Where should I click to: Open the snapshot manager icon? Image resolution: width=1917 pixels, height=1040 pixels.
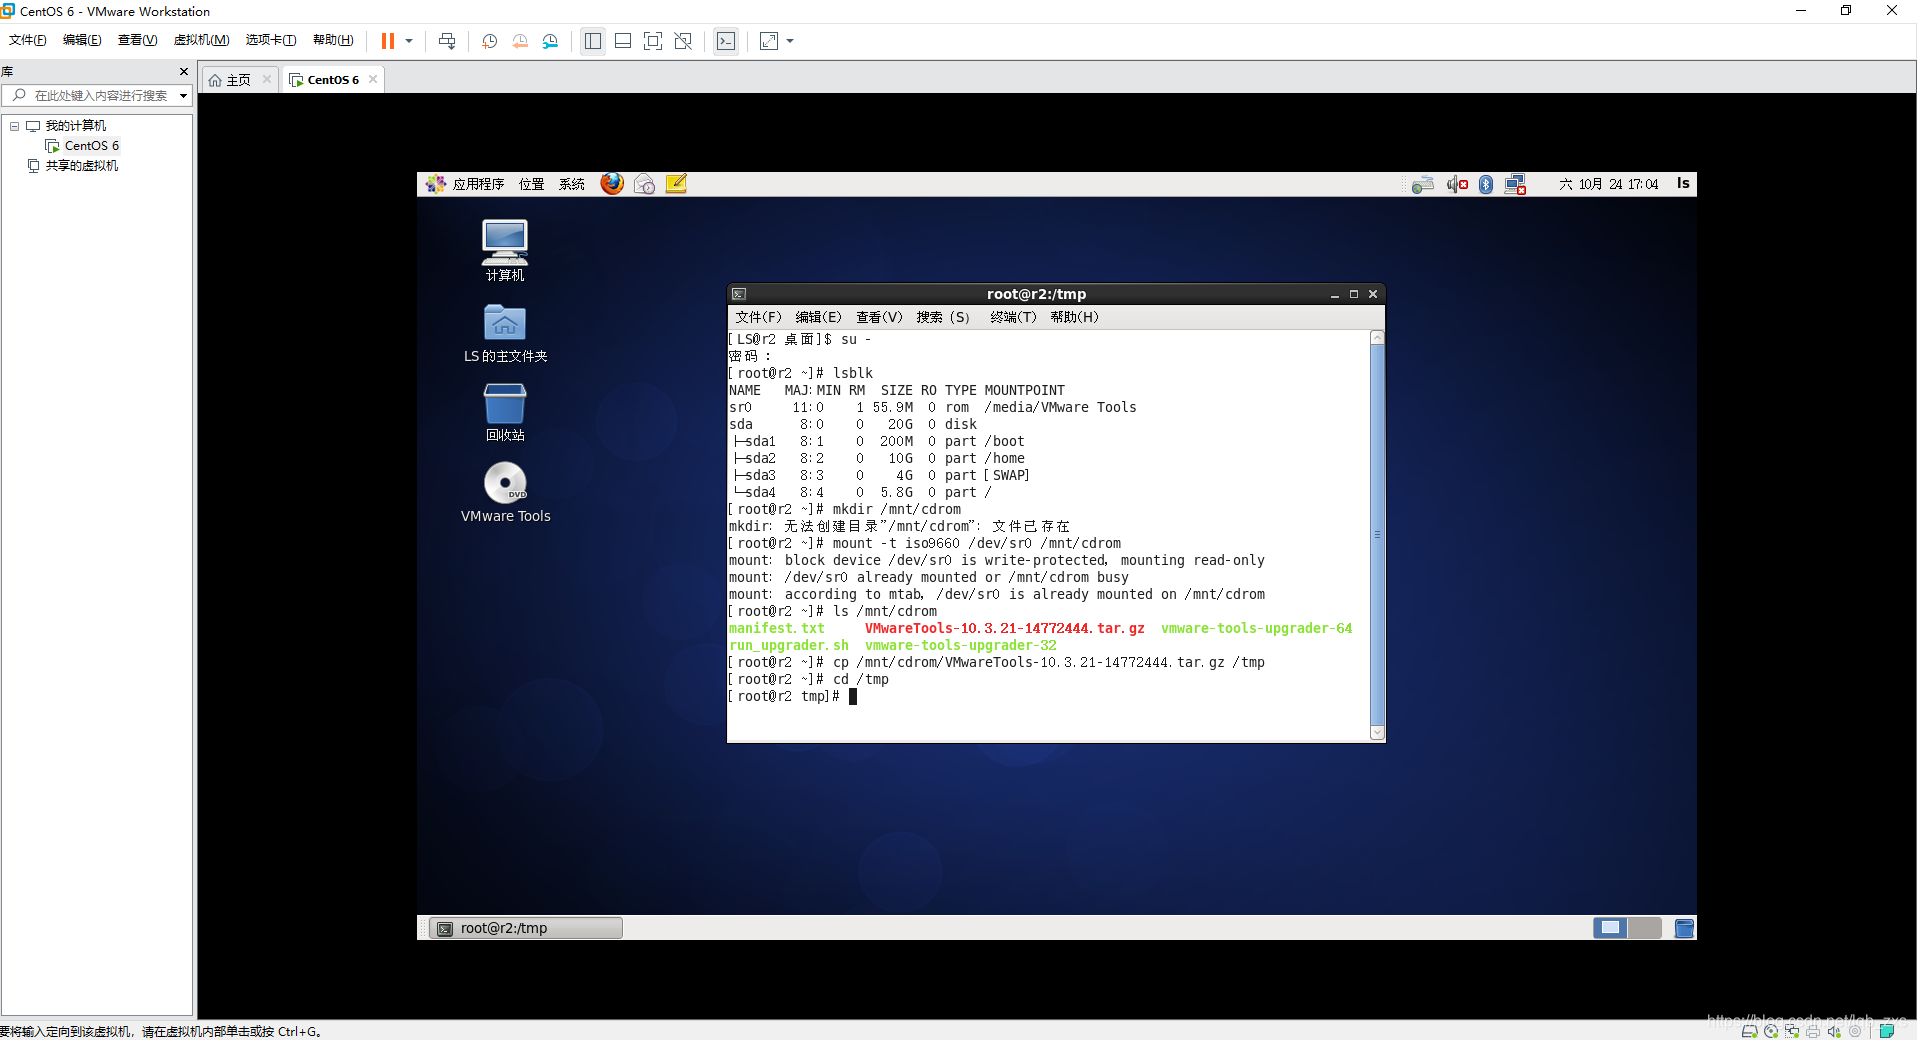(x=550, y=41)
